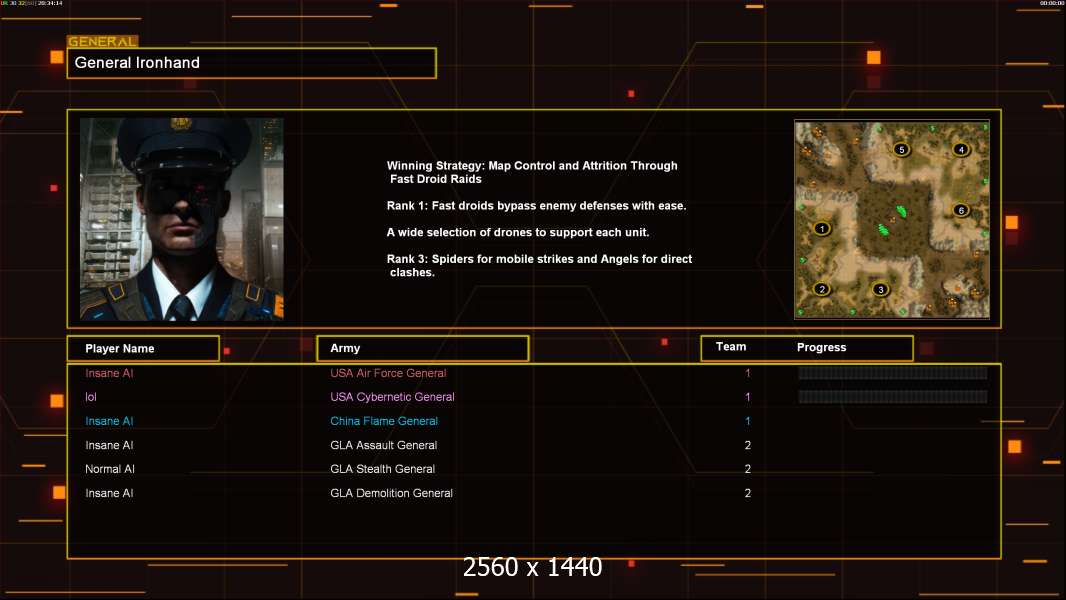Click 'A wide selection of drones' line
Viewport: 1066px width, 600px height.
click(518, 232)
